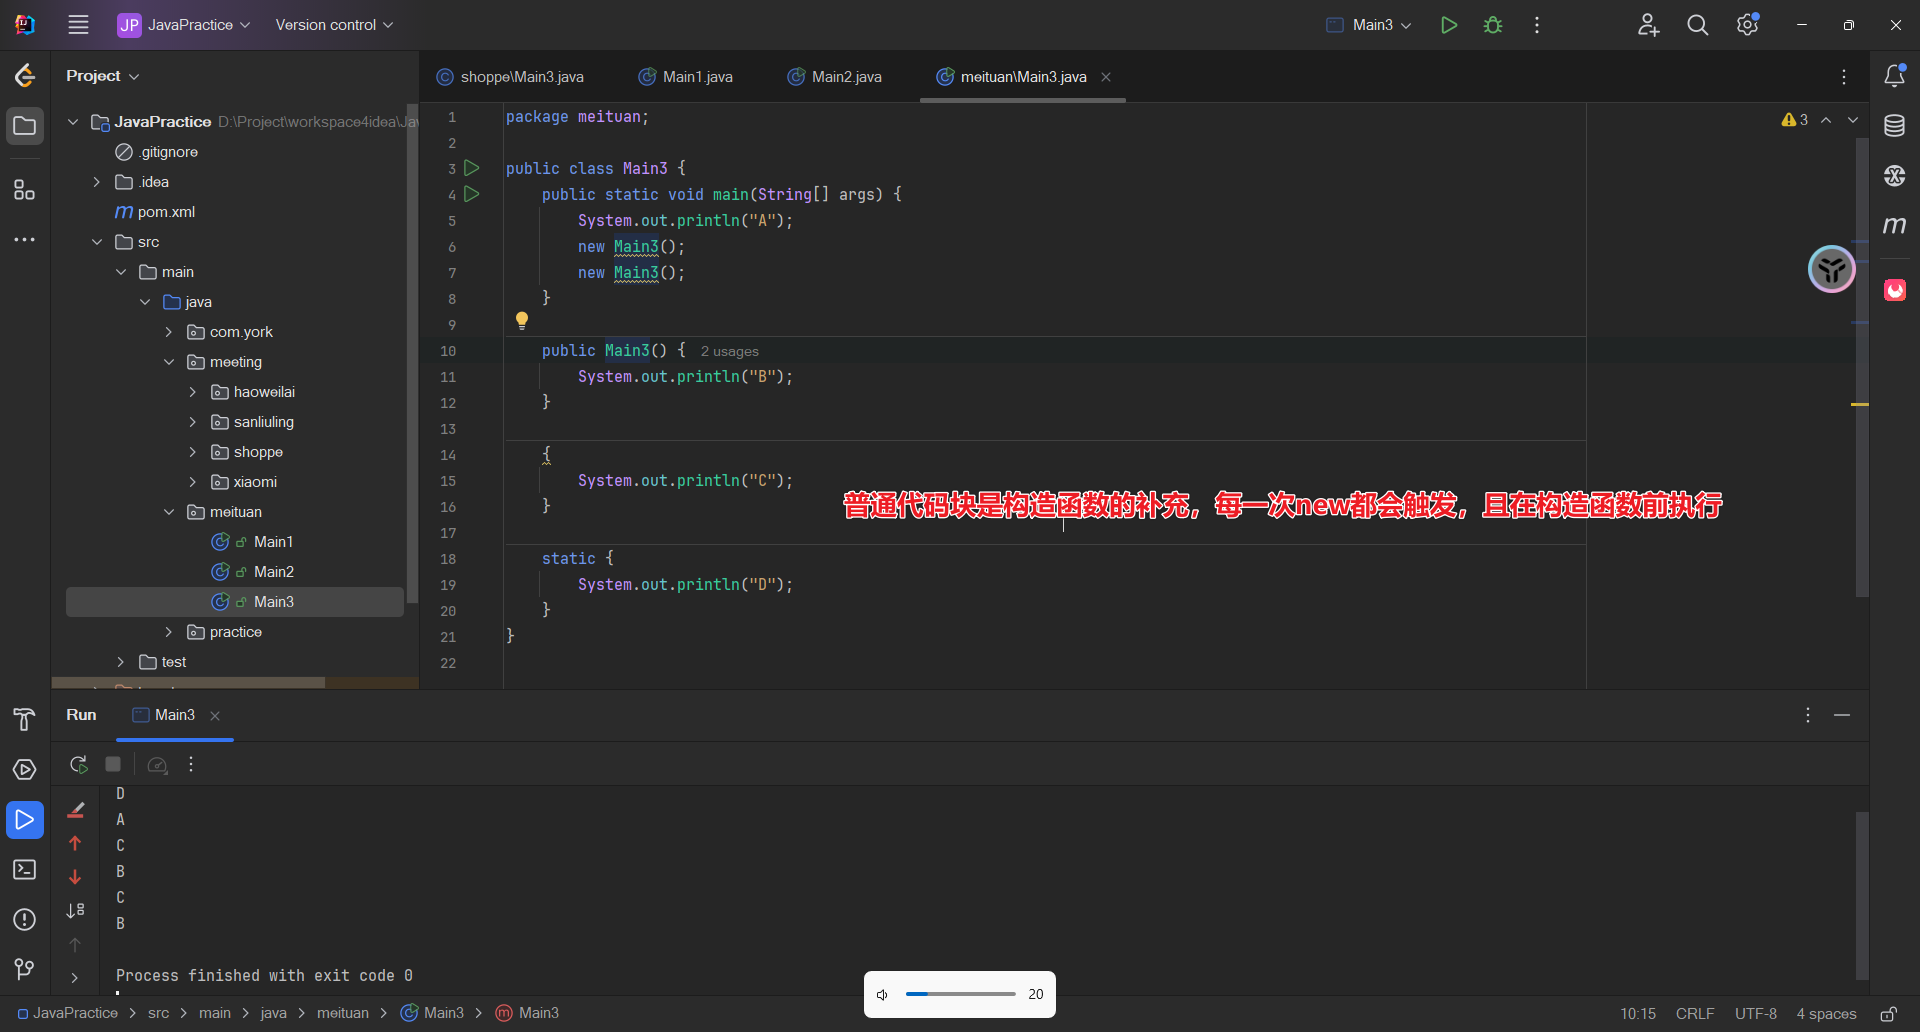The height and width of the screenshot is (1032, 1920).
Task: Collapse the src folder
Action: 97,242
